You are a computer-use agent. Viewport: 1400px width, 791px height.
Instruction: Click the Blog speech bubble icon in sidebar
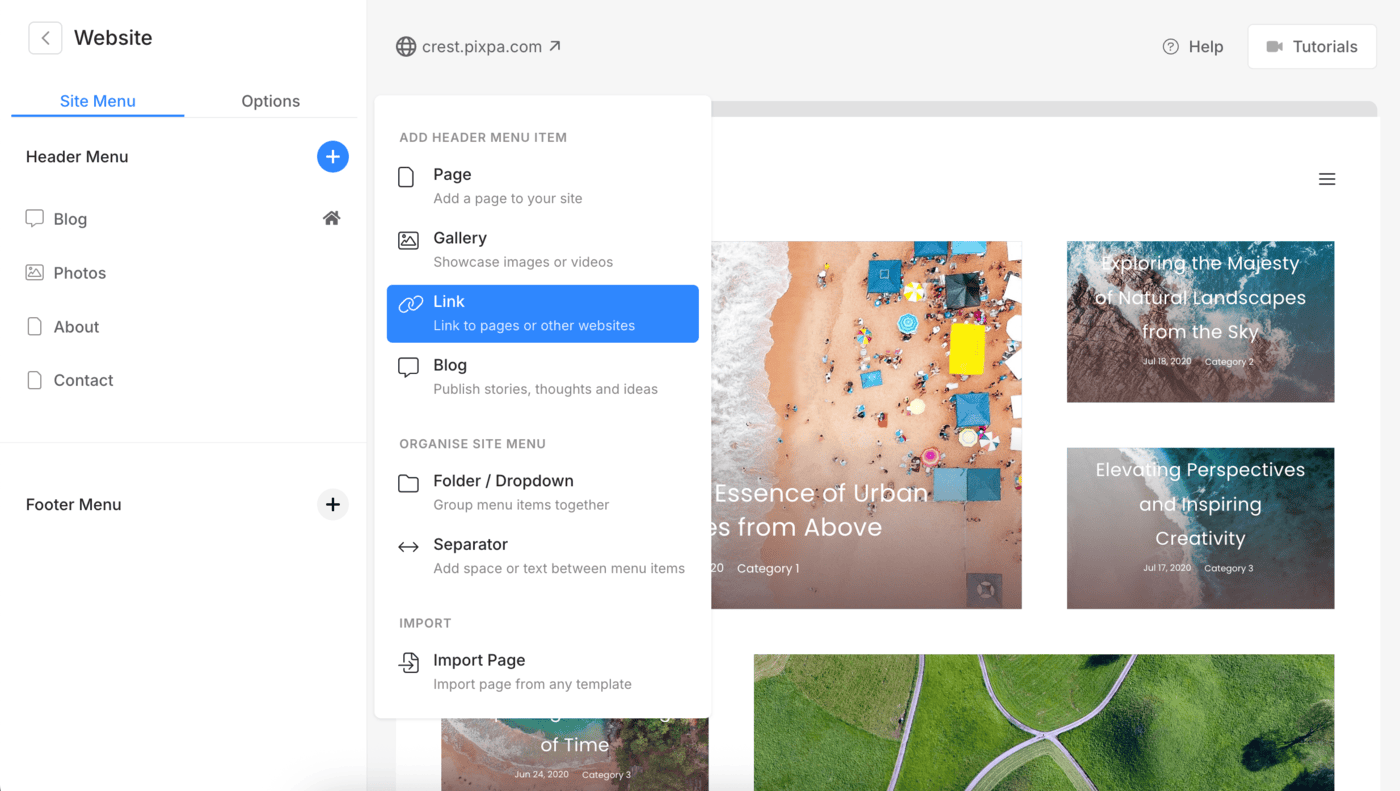35,218
